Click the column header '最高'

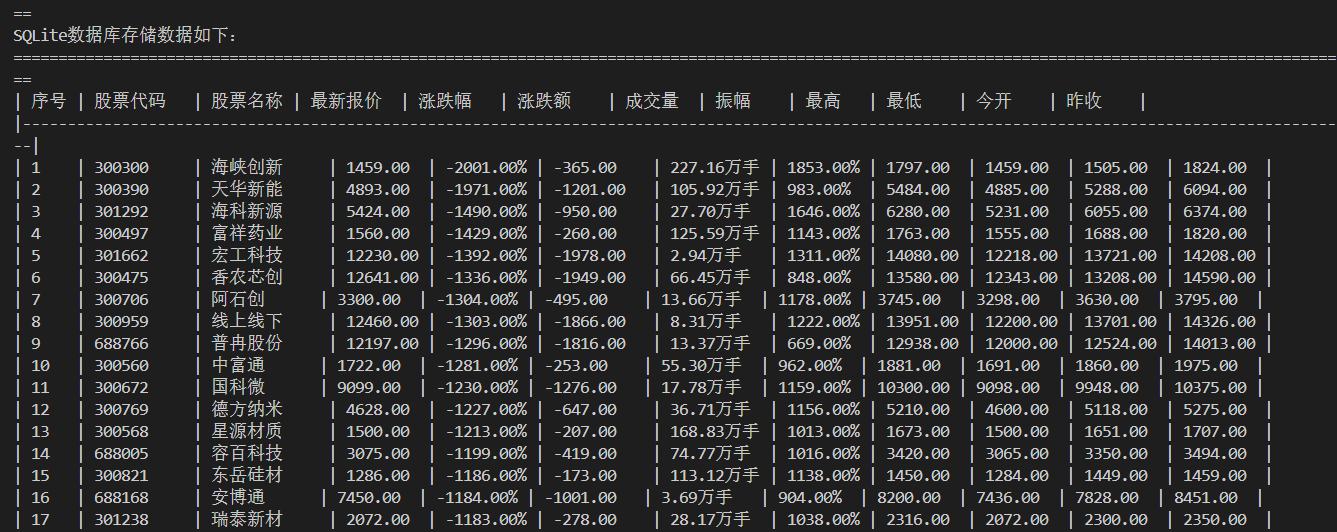[823, 101]
